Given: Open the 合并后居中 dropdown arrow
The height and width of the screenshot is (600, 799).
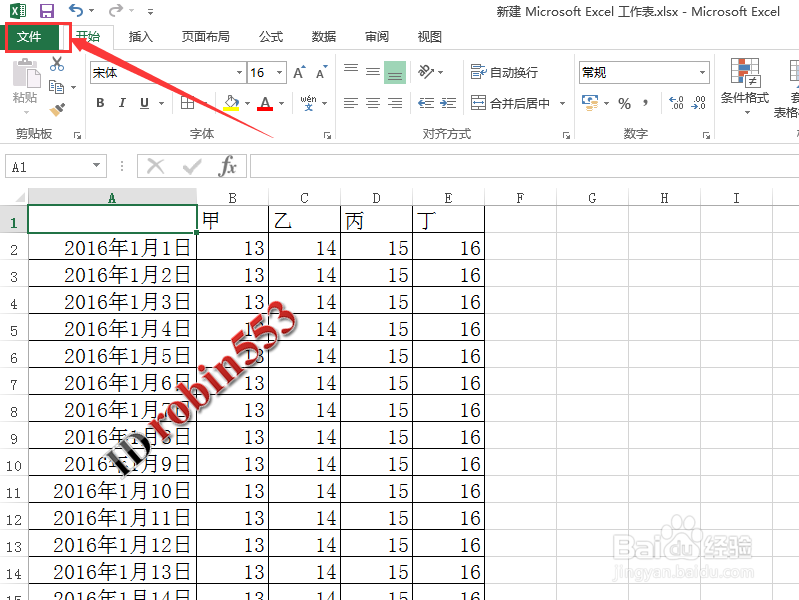Looking at the screenshot, I should click(563, 103).
